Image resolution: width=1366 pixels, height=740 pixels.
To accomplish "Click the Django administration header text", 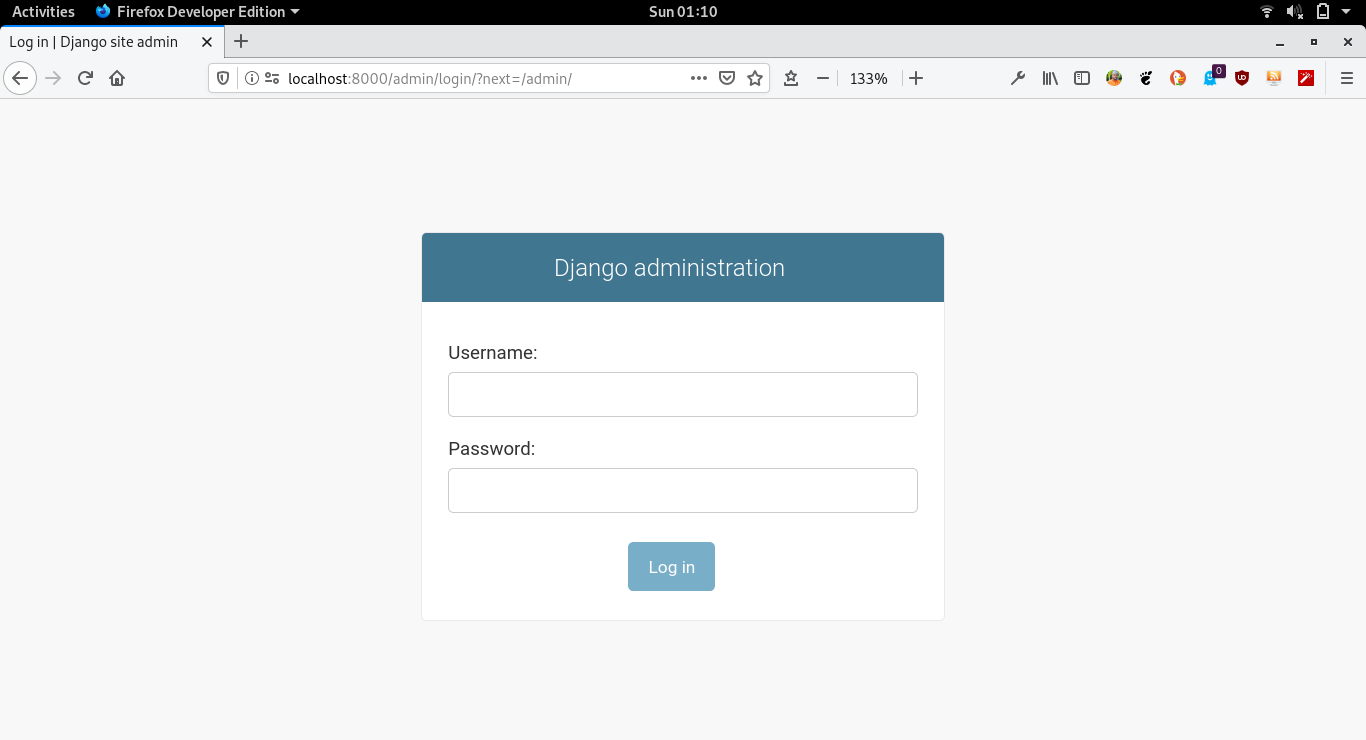I will tap(669, 268).
